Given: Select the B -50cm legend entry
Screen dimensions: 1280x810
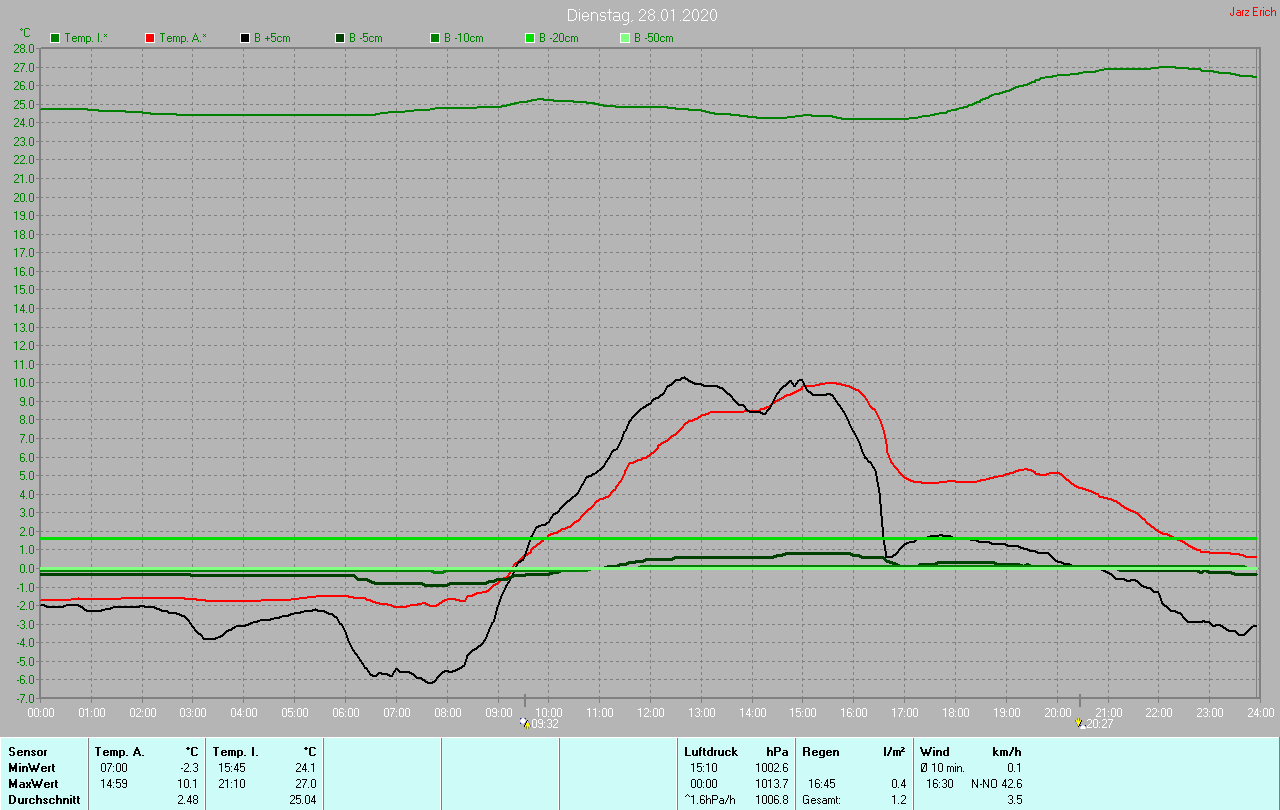Looking at the screenshot, I should [x=647, y=38].
